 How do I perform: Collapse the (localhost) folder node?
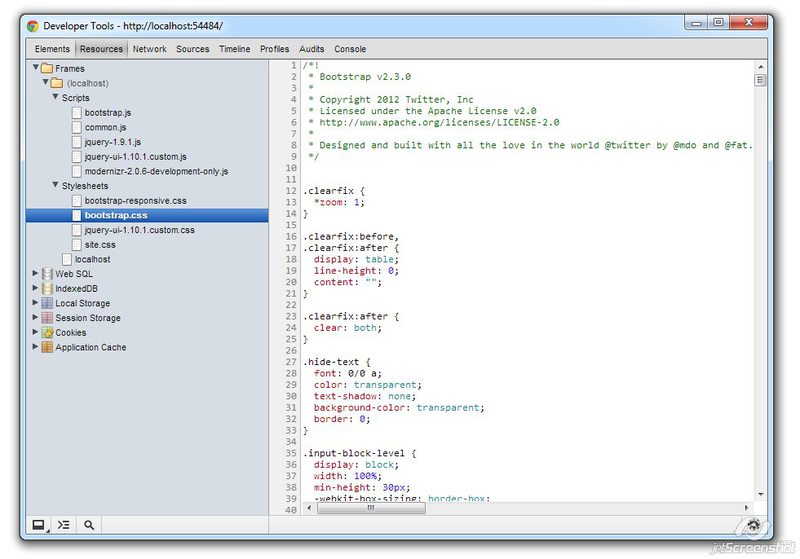45,82
